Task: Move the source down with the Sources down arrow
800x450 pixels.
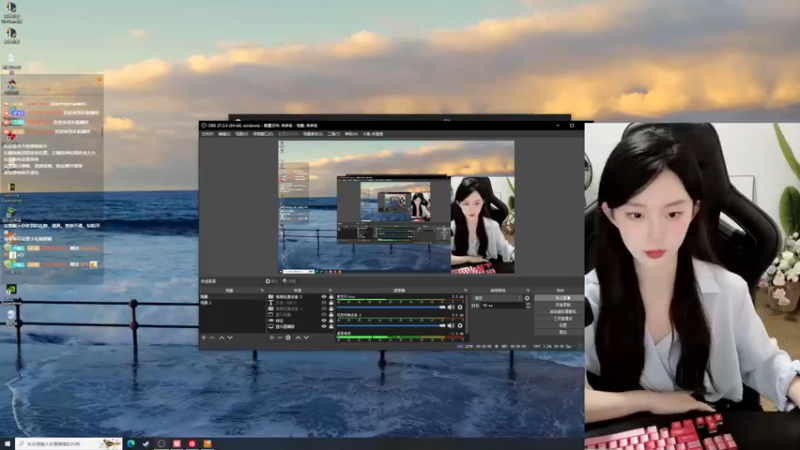Action: (306, 338)
